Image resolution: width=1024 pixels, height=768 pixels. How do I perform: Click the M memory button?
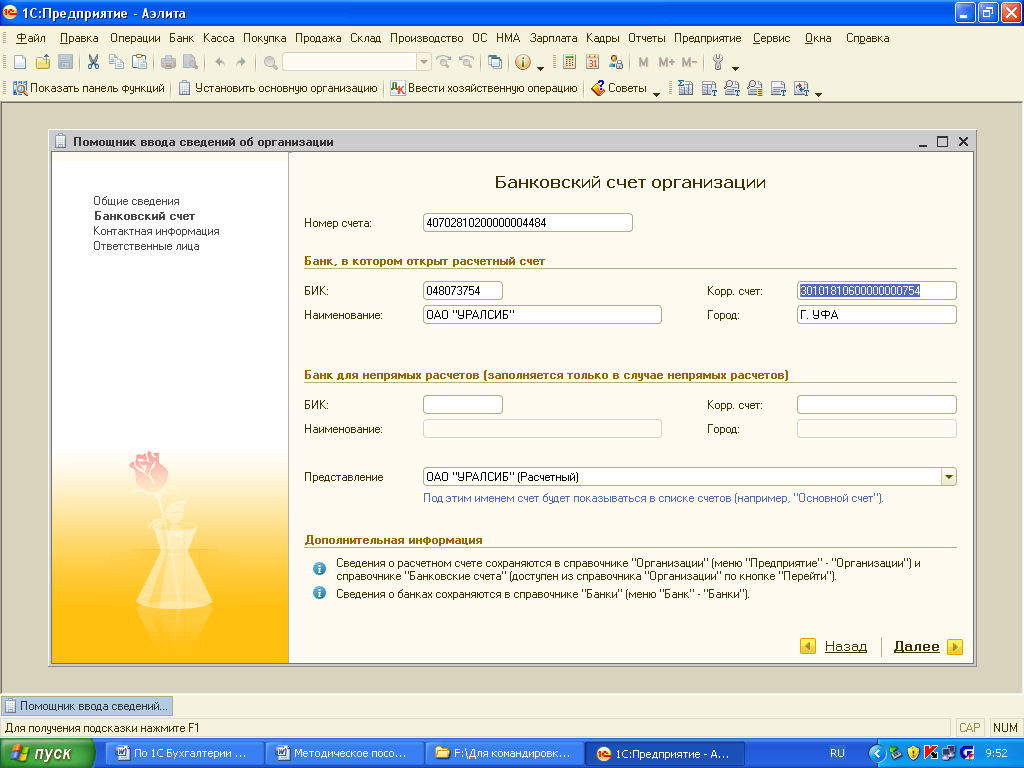(x=643, y=62)
